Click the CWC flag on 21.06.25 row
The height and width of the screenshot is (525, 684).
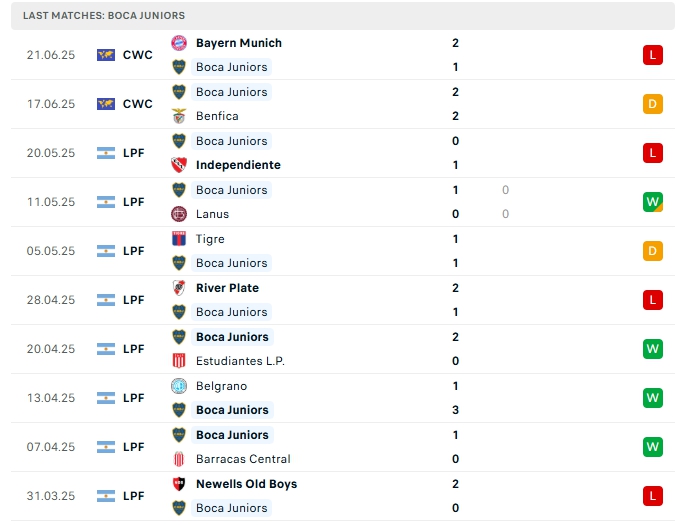point(106,55)
